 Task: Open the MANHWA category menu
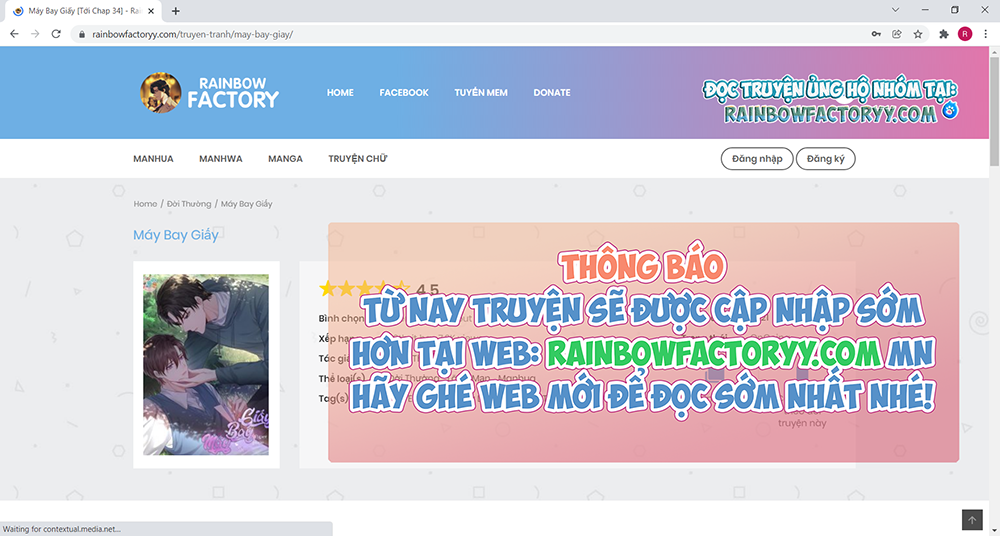(220, 159)
